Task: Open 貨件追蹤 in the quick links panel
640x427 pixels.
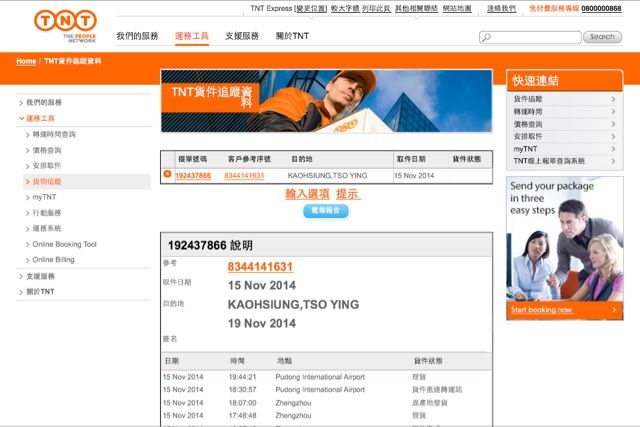Action: [x=528, y=99]
